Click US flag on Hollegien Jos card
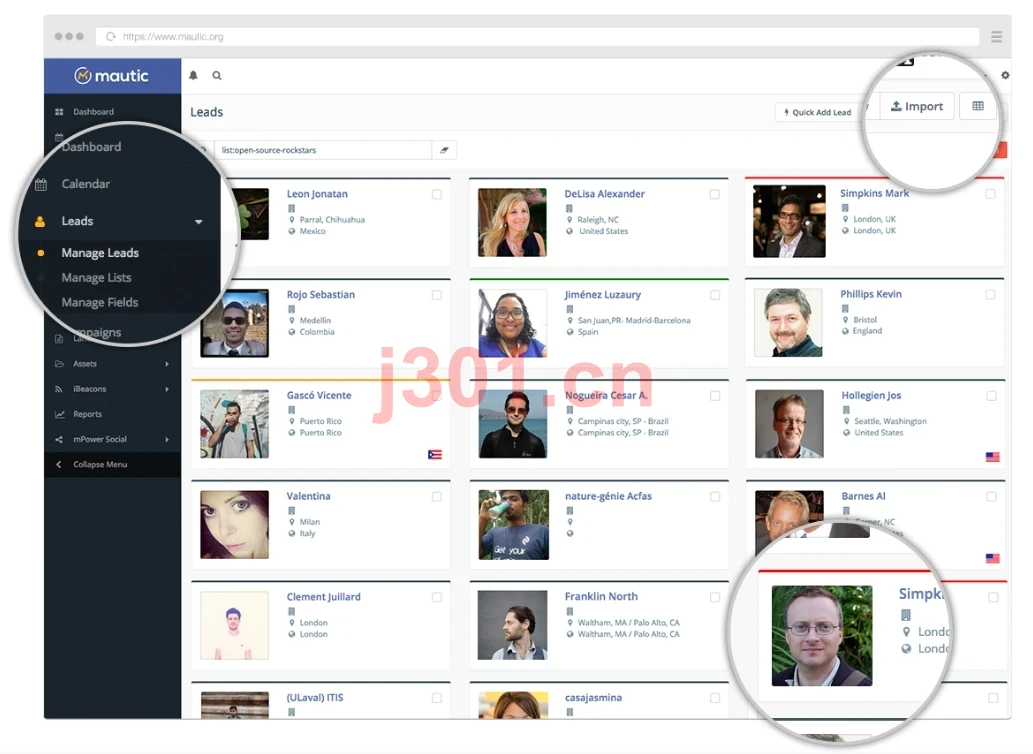Image resolution: width=1033 pixels, height=754 pixels. [992, 456]
